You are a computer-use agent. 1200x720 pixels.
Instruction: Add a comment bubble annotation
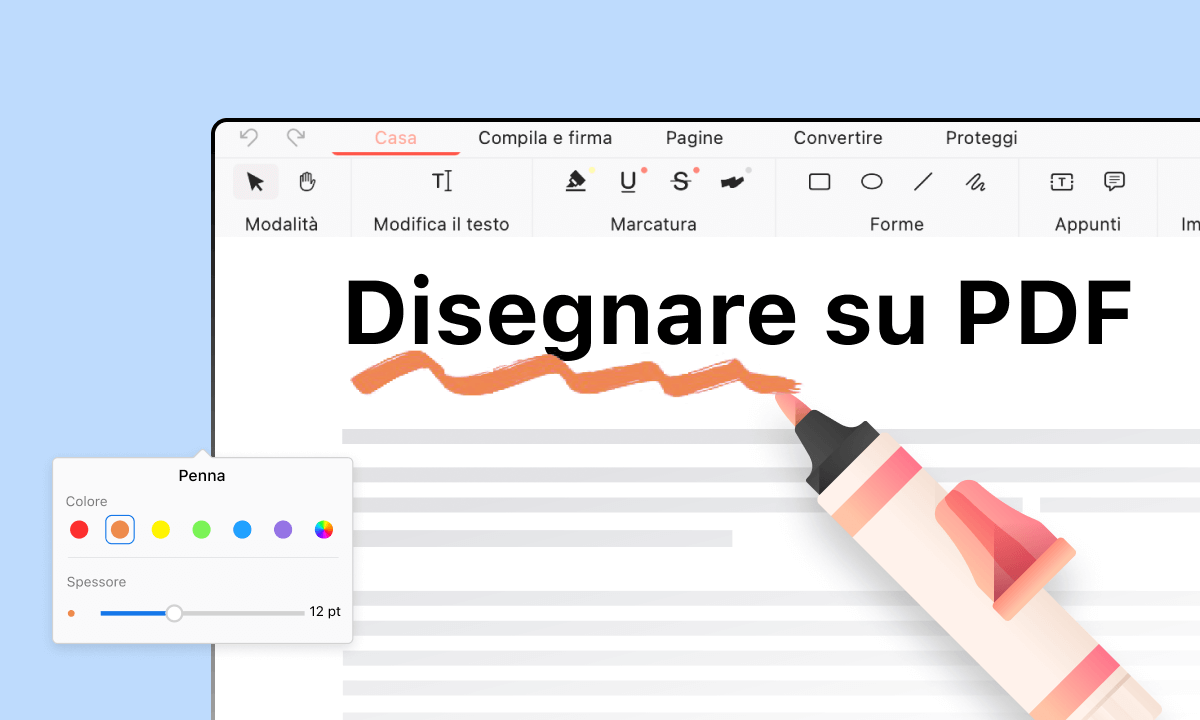point(1113,181)
